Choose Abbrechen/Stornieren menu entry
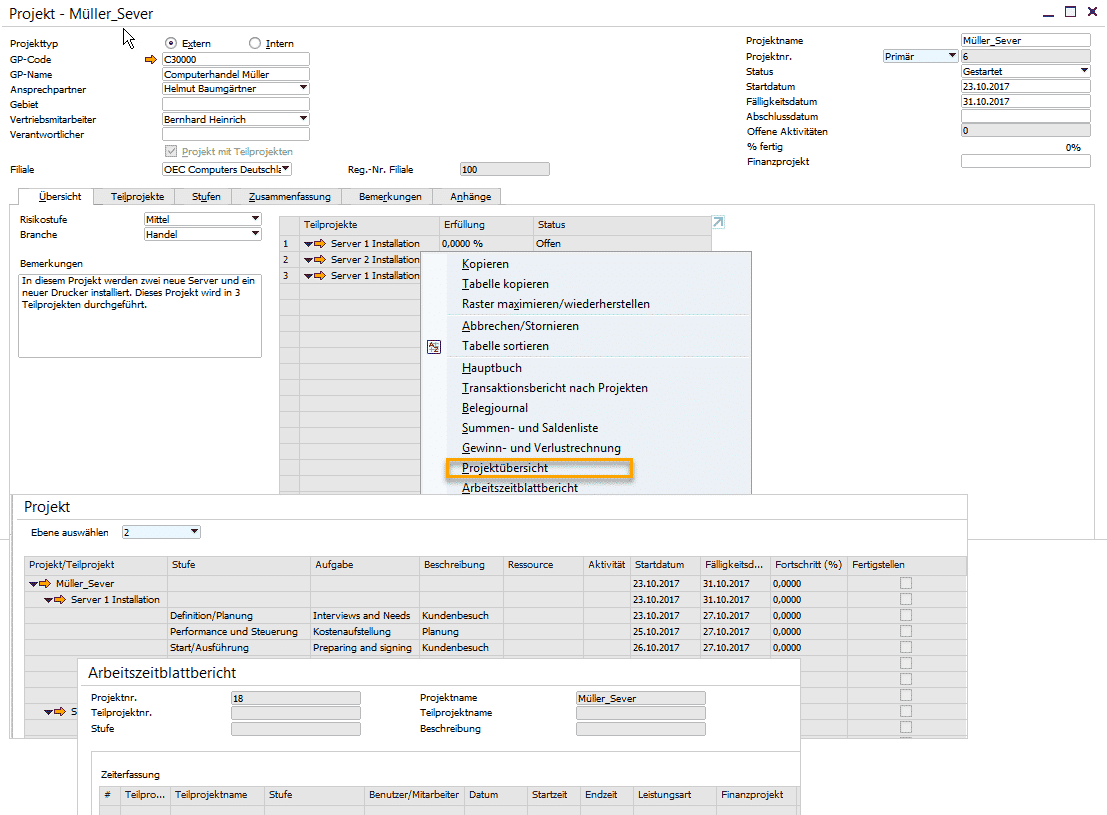This screenshot has width=1107, height=815. point(520,326)
